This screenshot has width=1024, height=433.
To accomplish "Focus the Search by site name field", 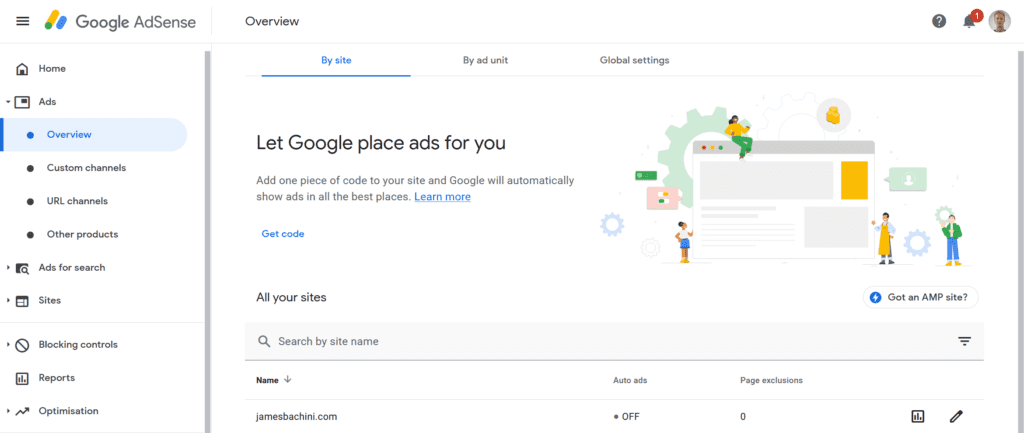I will (614, 341).
